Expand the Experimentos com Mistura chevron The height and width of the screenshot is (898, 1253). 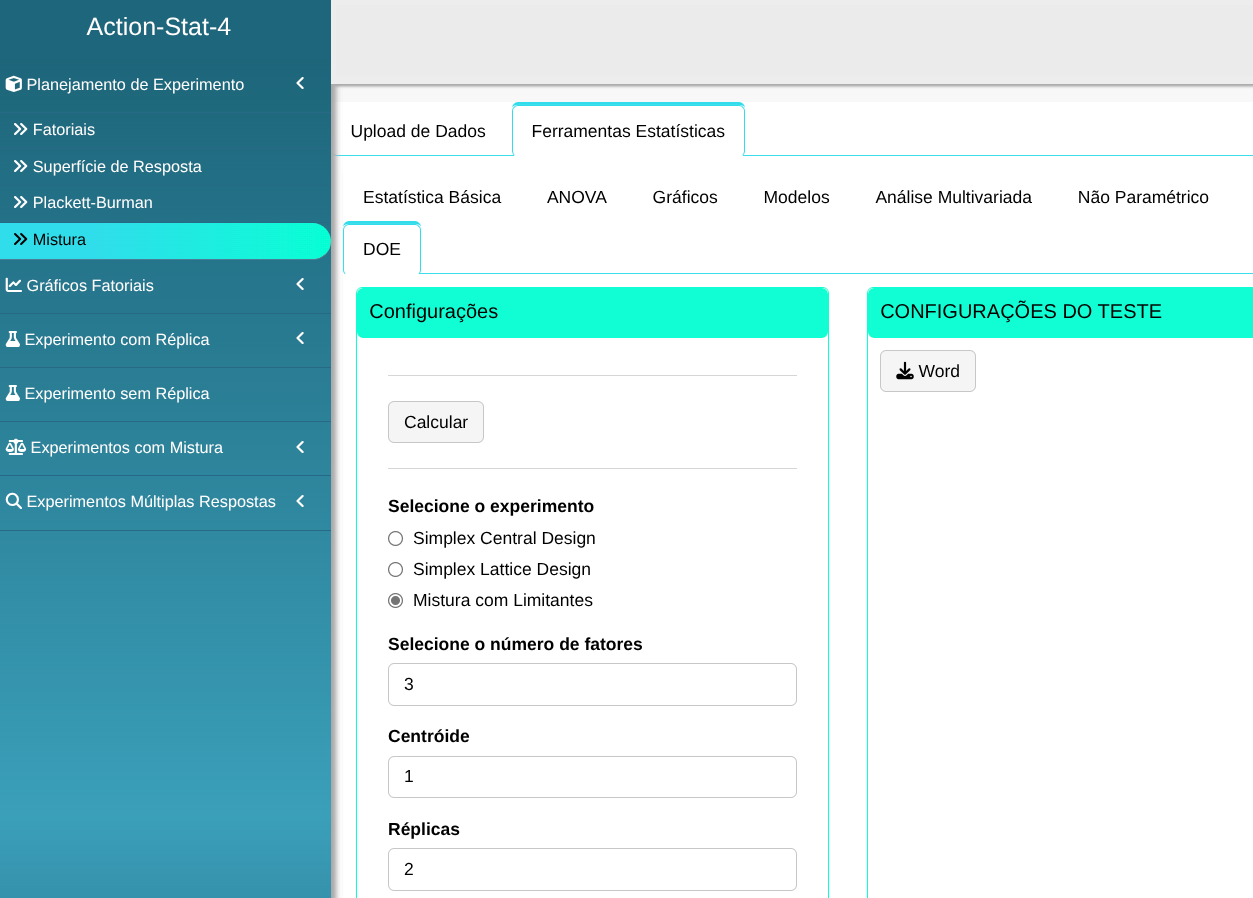tap(300, 447)
